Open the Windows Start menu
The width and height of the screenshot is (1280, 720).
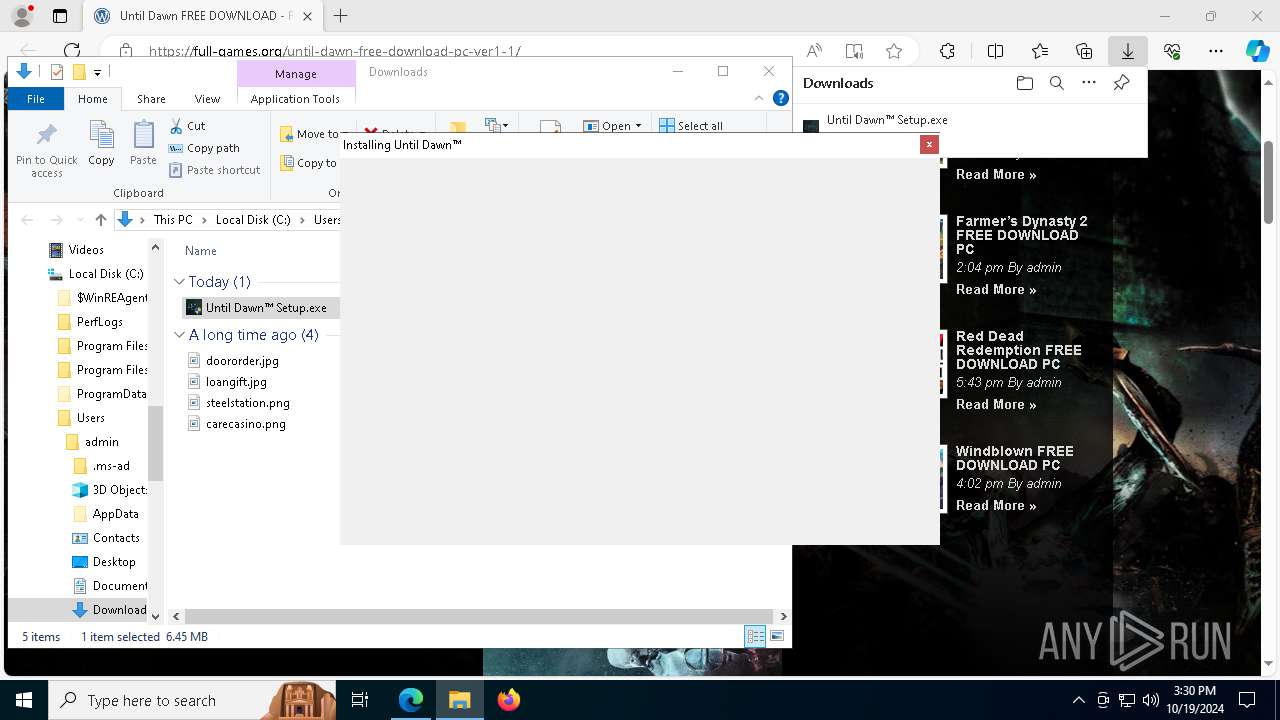[x=24, y=700]
